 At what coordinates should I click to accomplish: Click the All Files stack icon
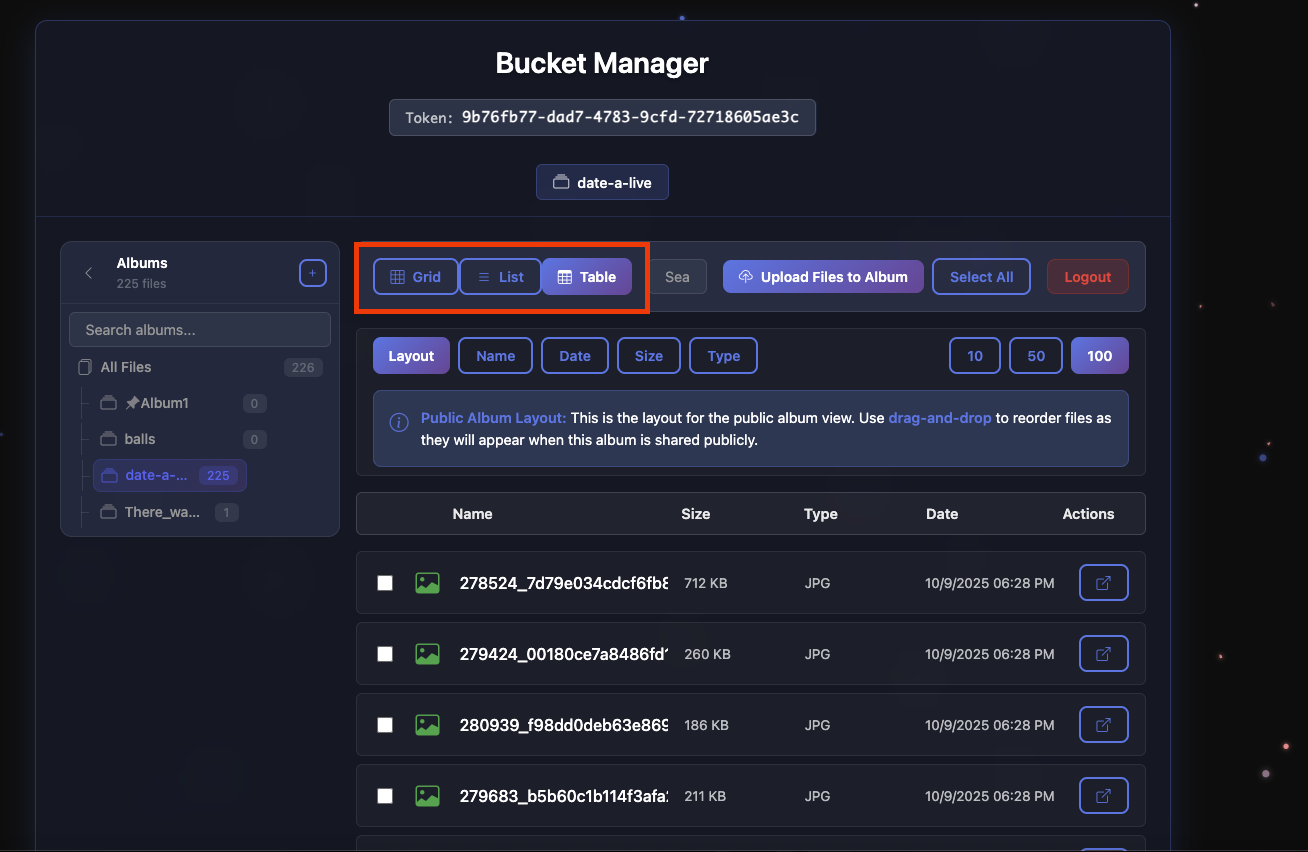(x=85, y=367)
